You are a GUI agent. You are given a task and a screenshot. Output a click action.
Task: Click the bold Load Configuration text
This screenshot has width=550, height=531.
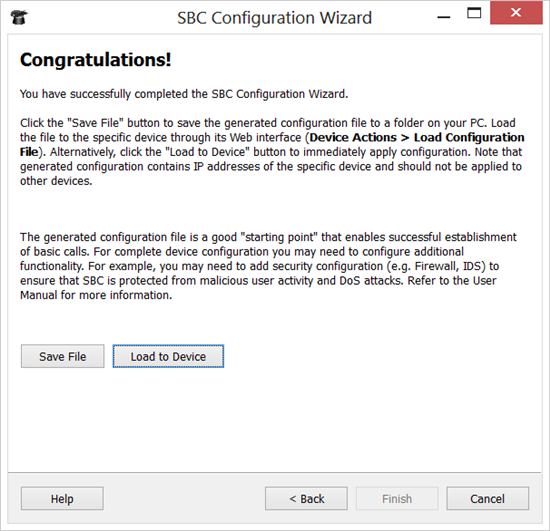coord(469,137)
